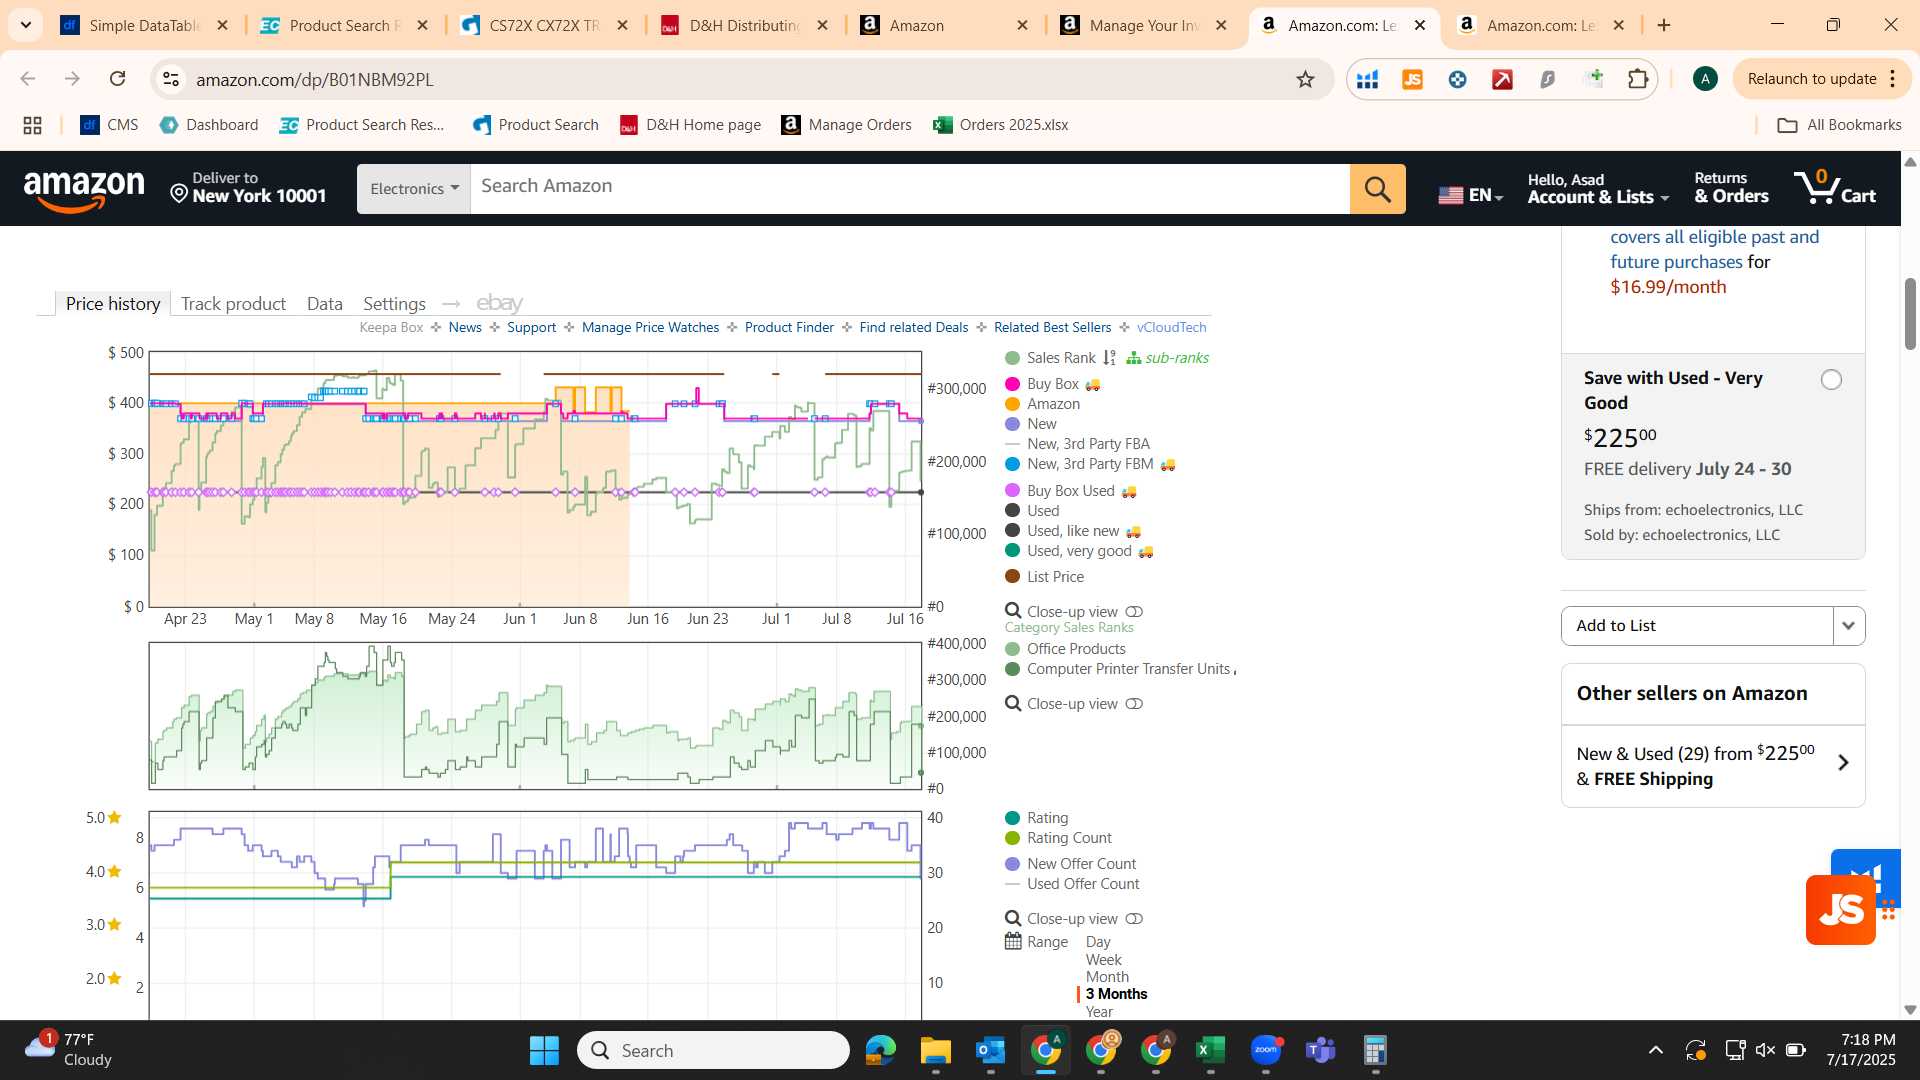Open the Product Finder link

click(789, 327)
